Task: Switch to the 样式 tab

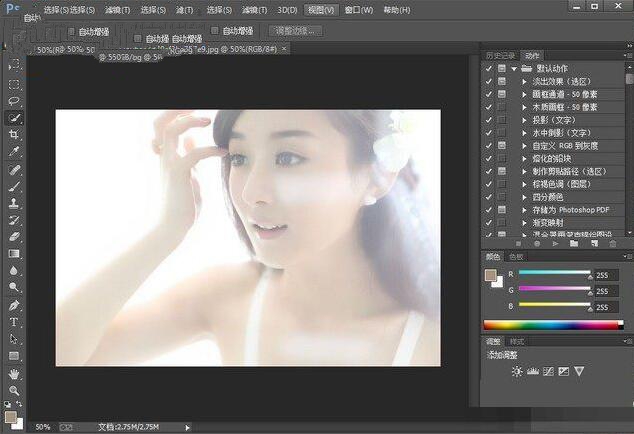Action: [517, 342]
